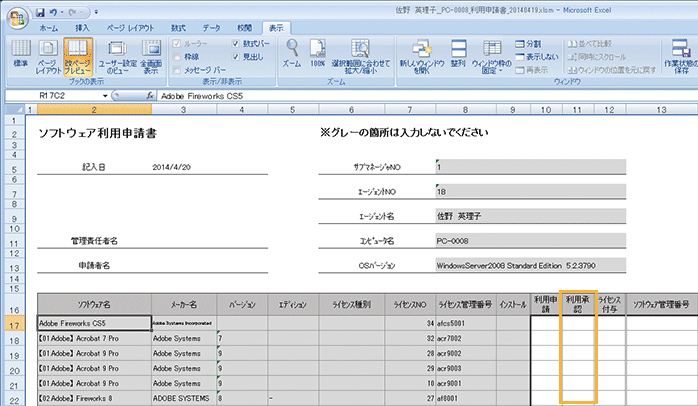Click the fx insert function button

click(150, 96)
